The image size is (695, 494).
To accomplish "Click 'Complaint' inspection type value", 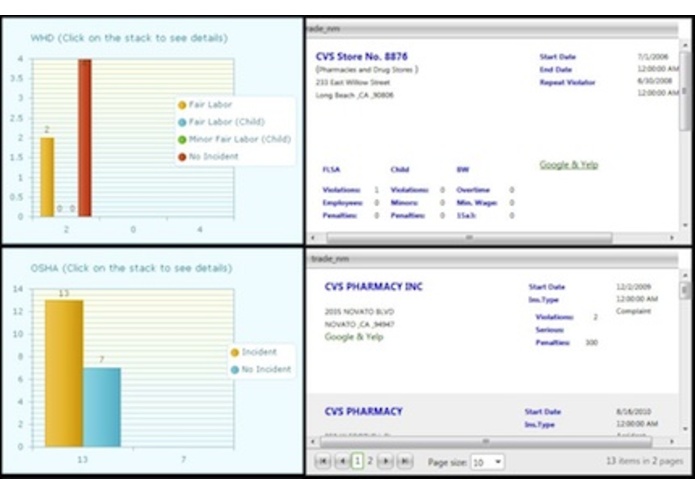I will 633,311.
